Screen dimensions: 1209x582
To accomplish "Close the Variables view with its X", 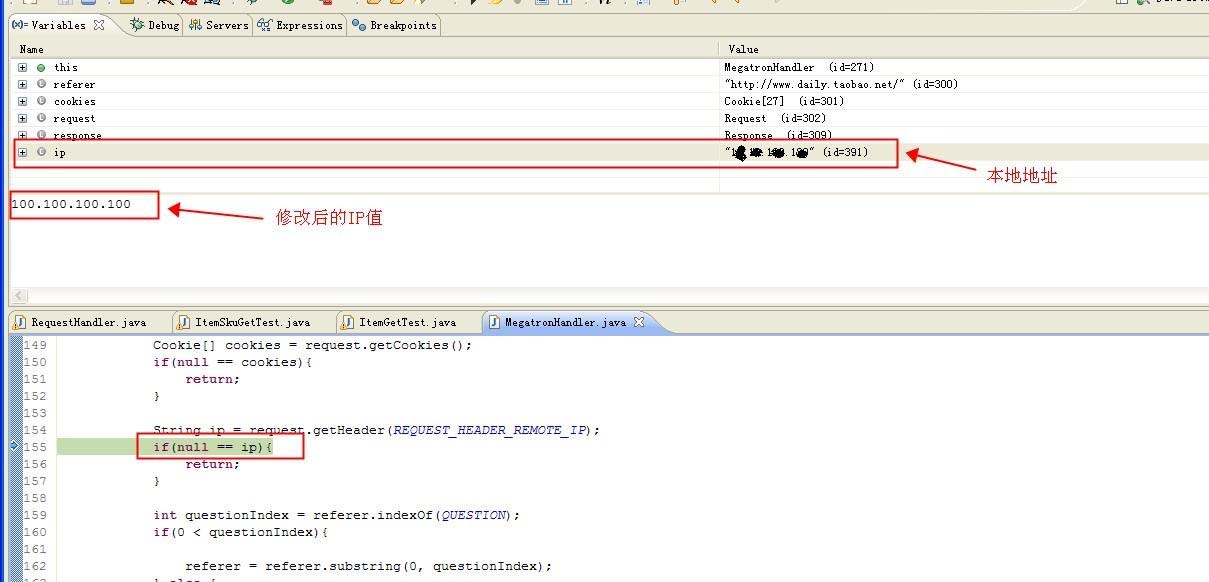I will coord(99,25).
